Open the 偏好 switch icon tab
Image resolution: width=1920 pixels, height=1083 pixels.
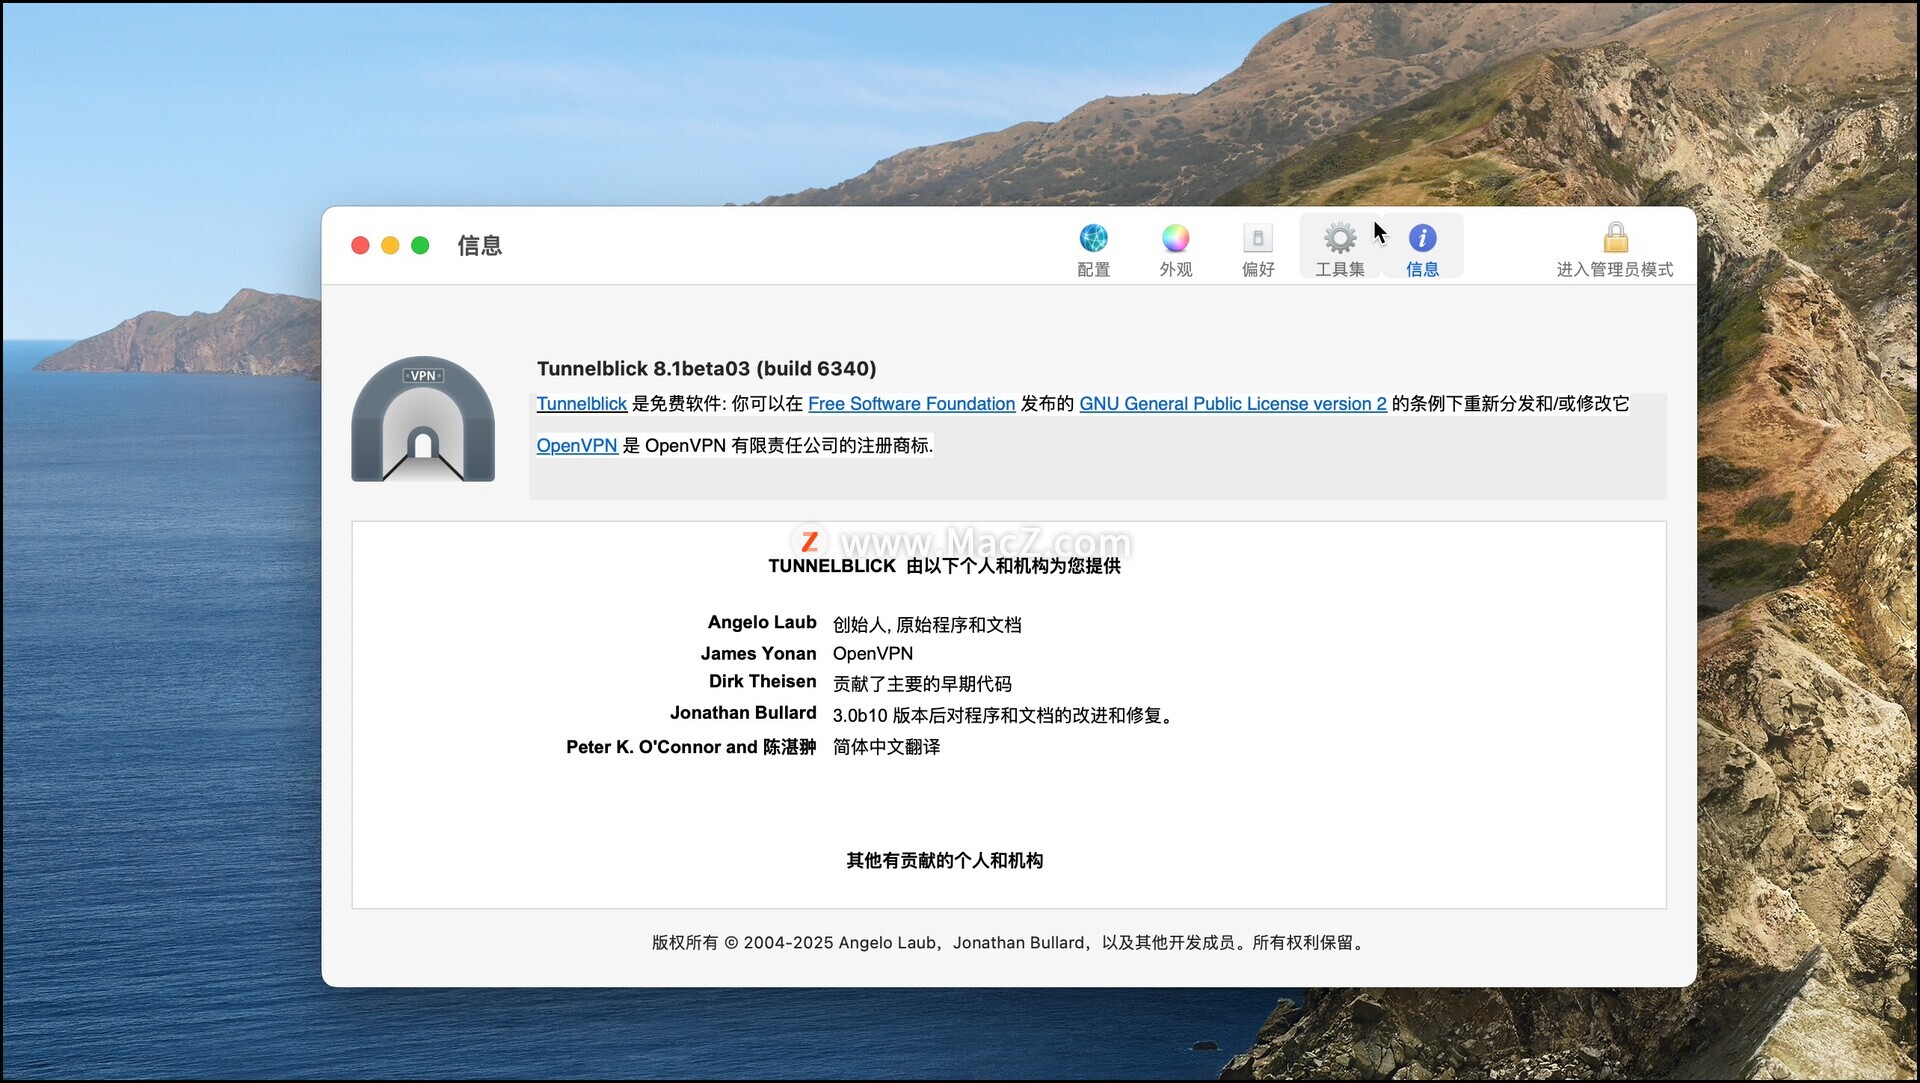[1258, 249]
